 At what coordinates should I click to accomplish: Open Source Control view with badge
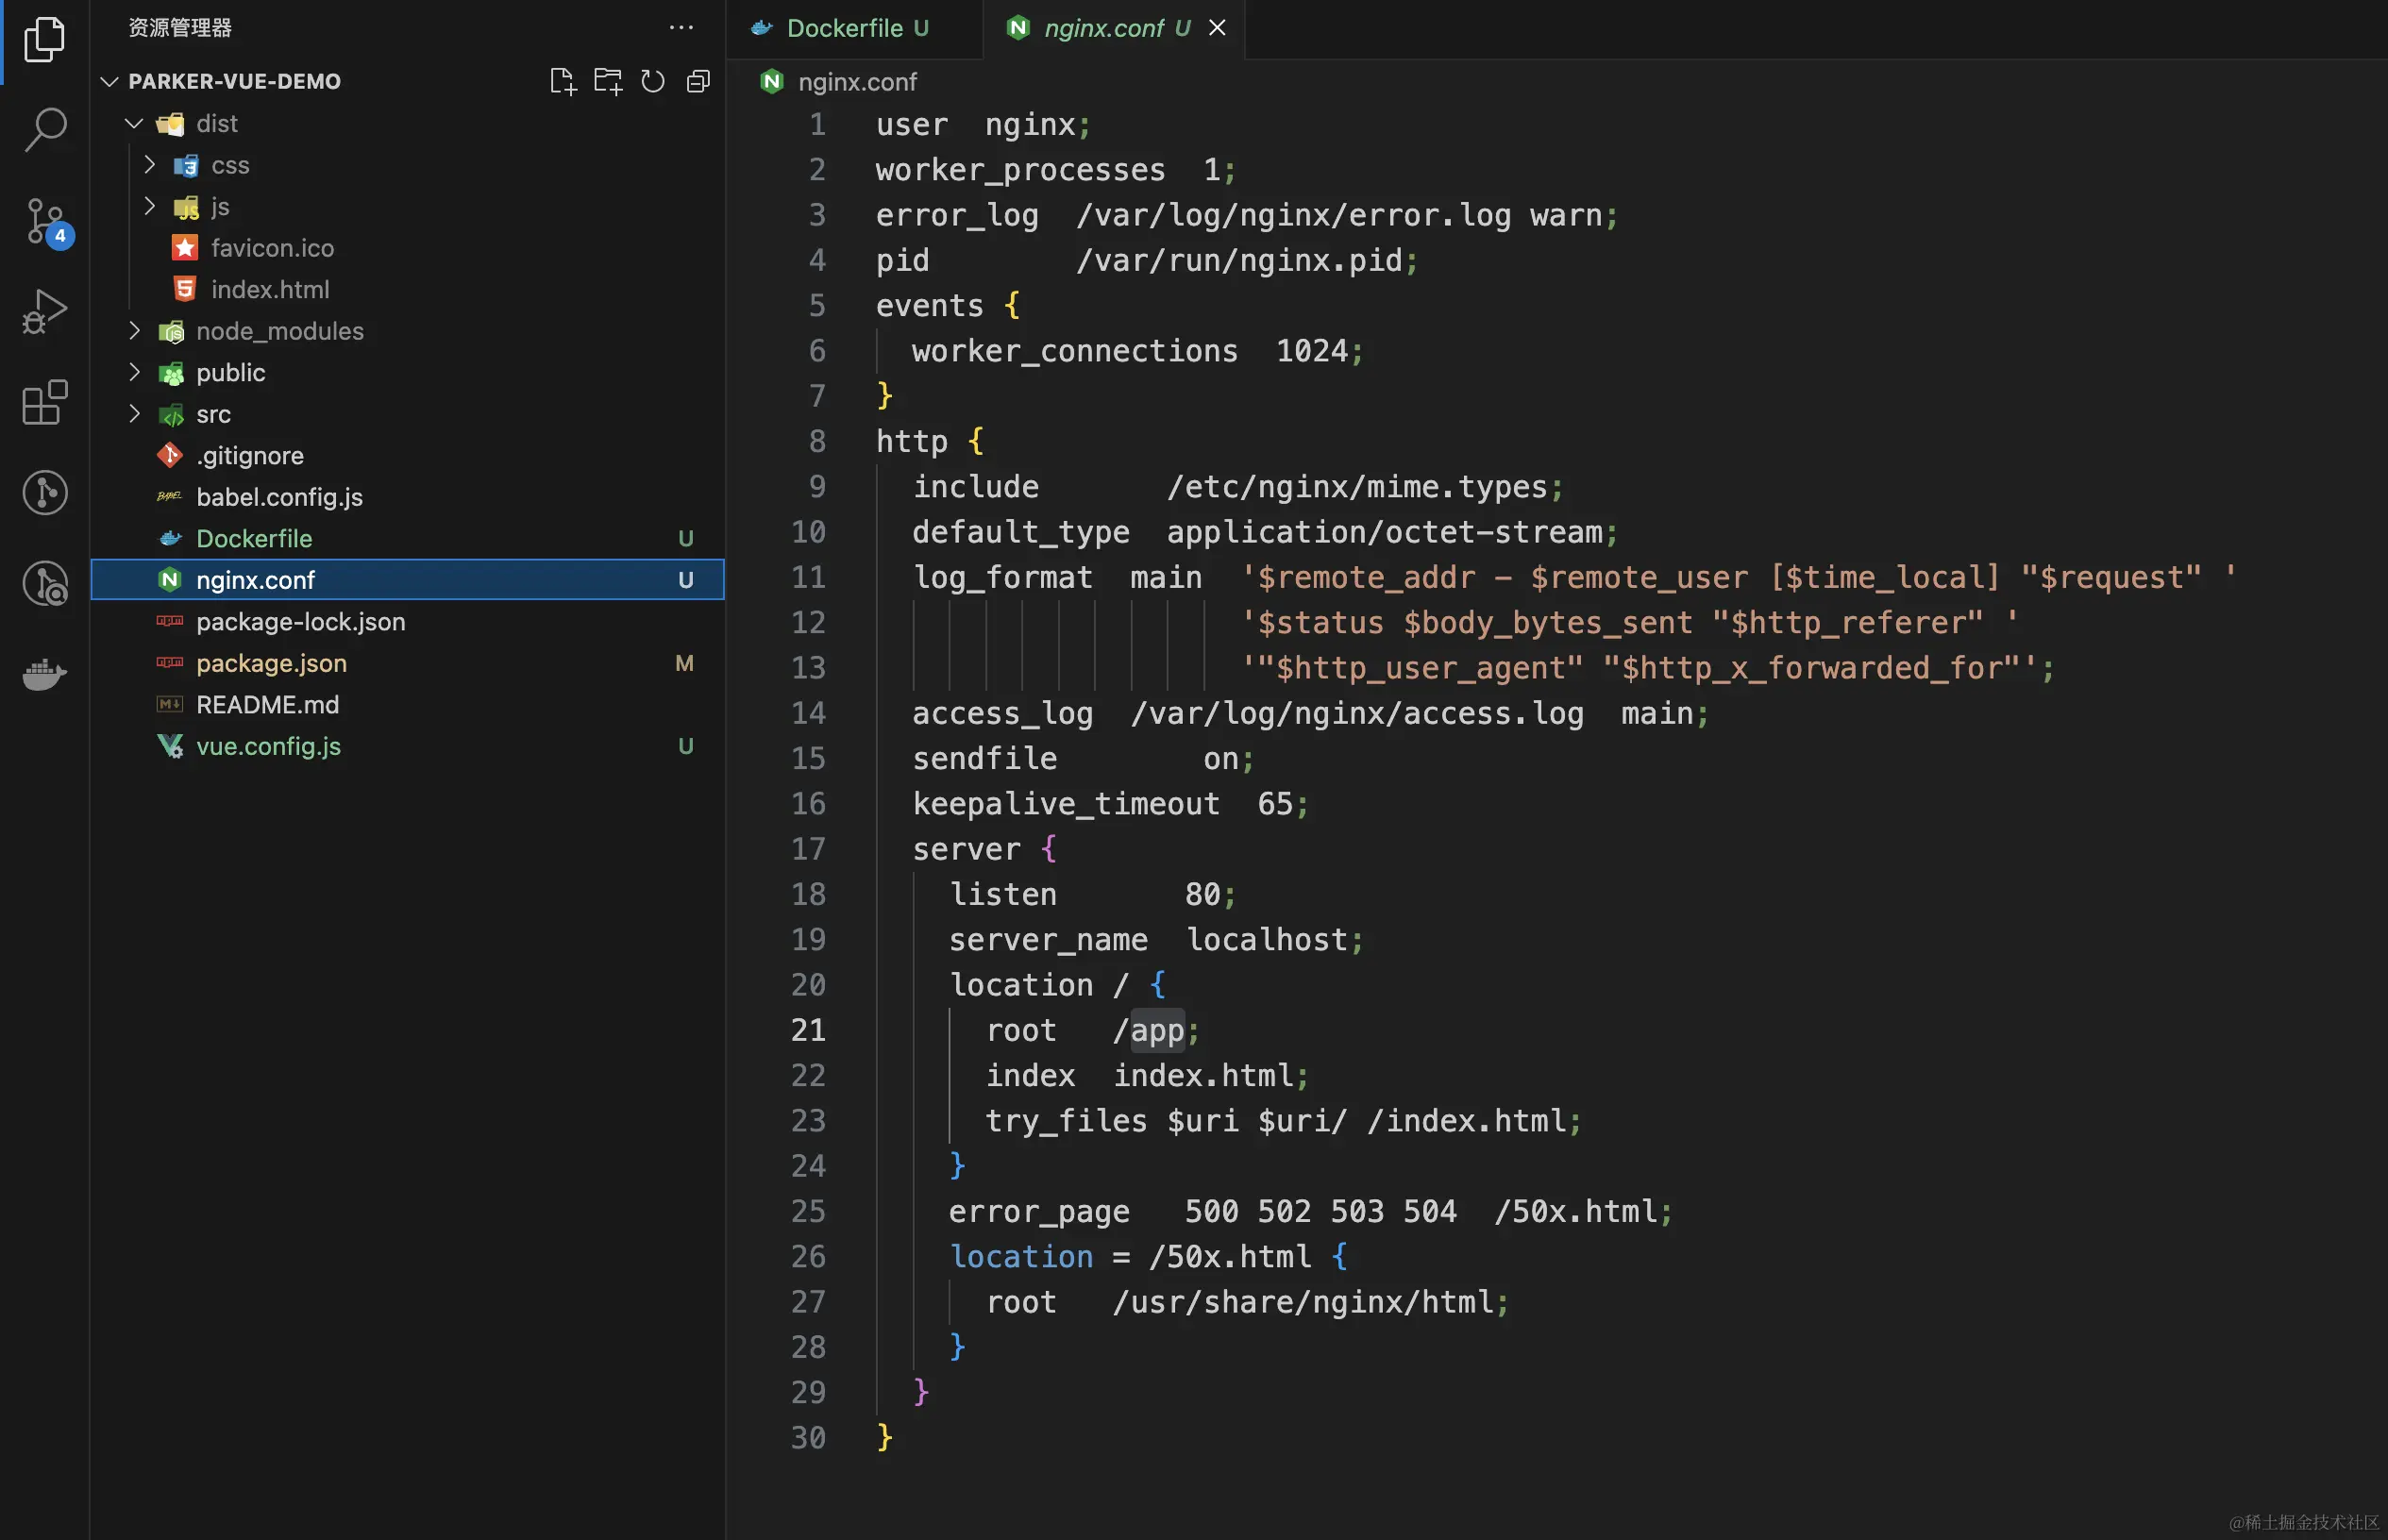pyautogui.click(x=44, y=221)
